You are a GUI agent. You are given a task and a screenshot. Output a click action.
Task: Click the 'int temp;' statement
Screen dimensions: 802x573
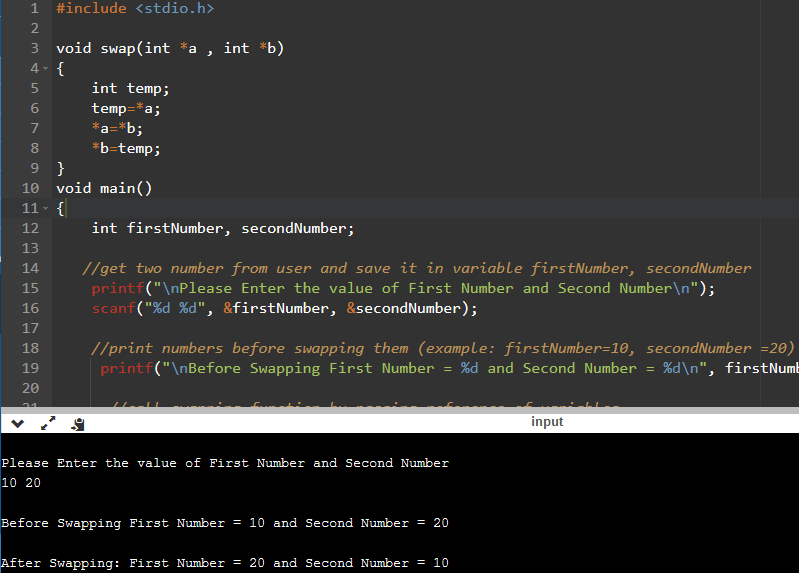pyautogui.click(x=130, y=88)
